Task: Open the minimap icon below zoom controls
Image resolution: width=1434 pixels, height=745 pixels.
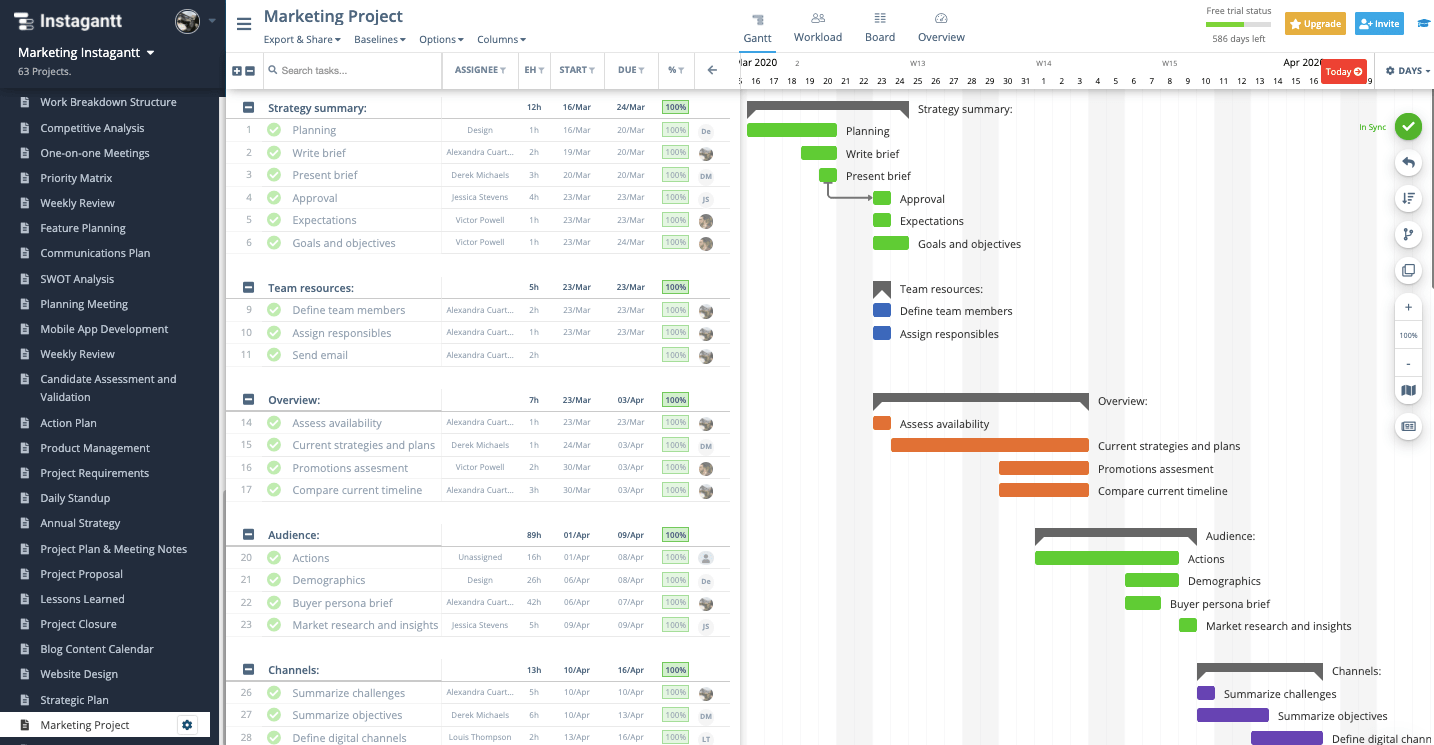Action: coord(1408,390)
